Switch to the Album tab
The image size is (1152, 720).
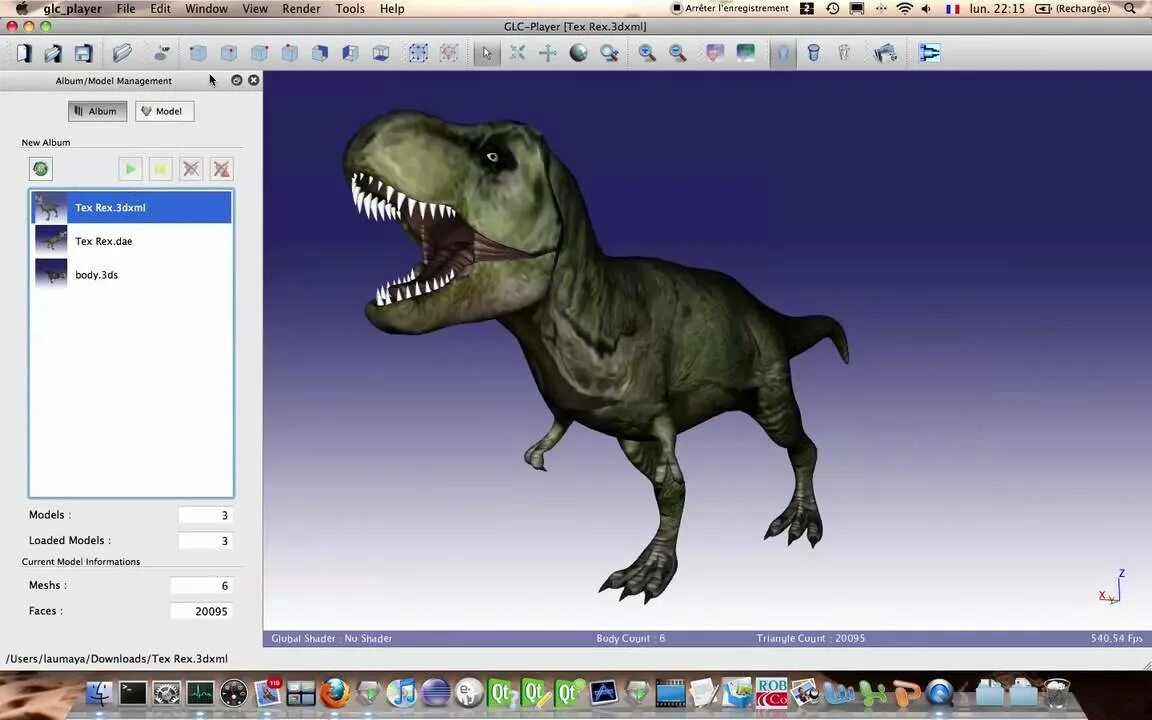pos(97,111)
